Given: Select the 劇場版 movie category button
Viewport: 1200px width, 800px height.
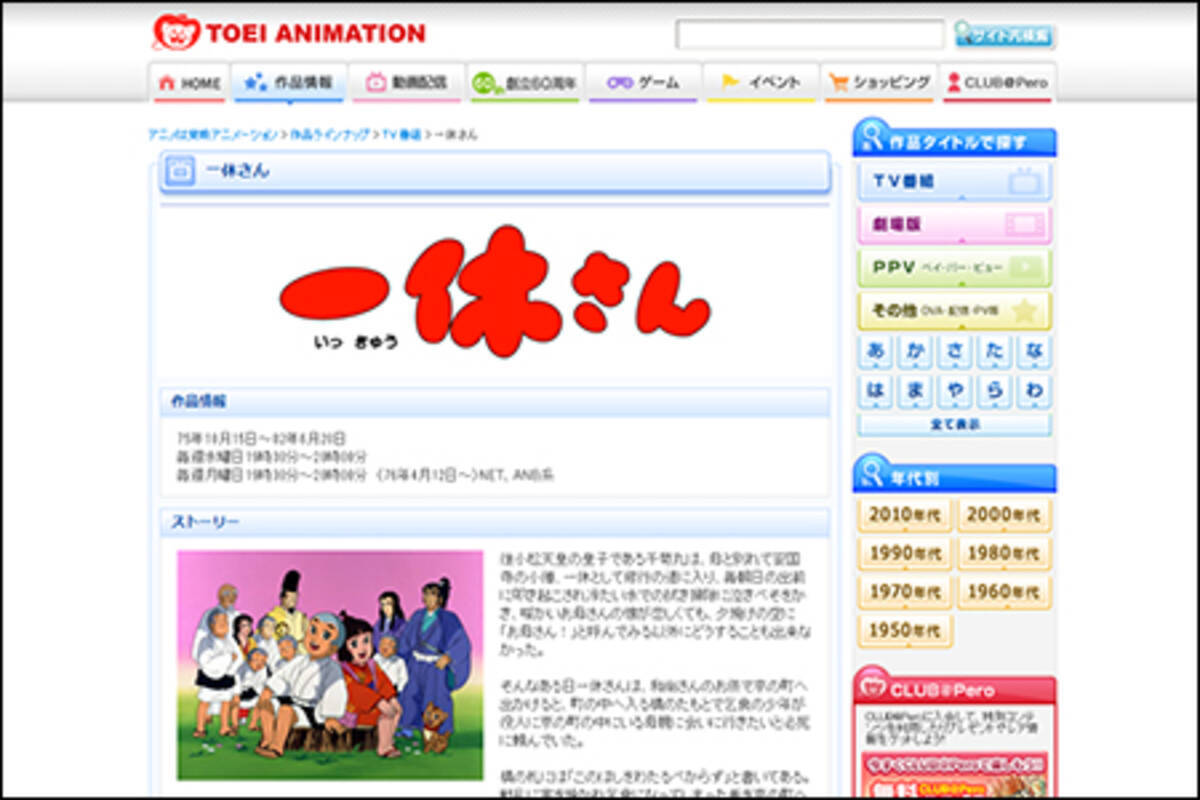Looking at the screenshot, I should coord(954,225).
